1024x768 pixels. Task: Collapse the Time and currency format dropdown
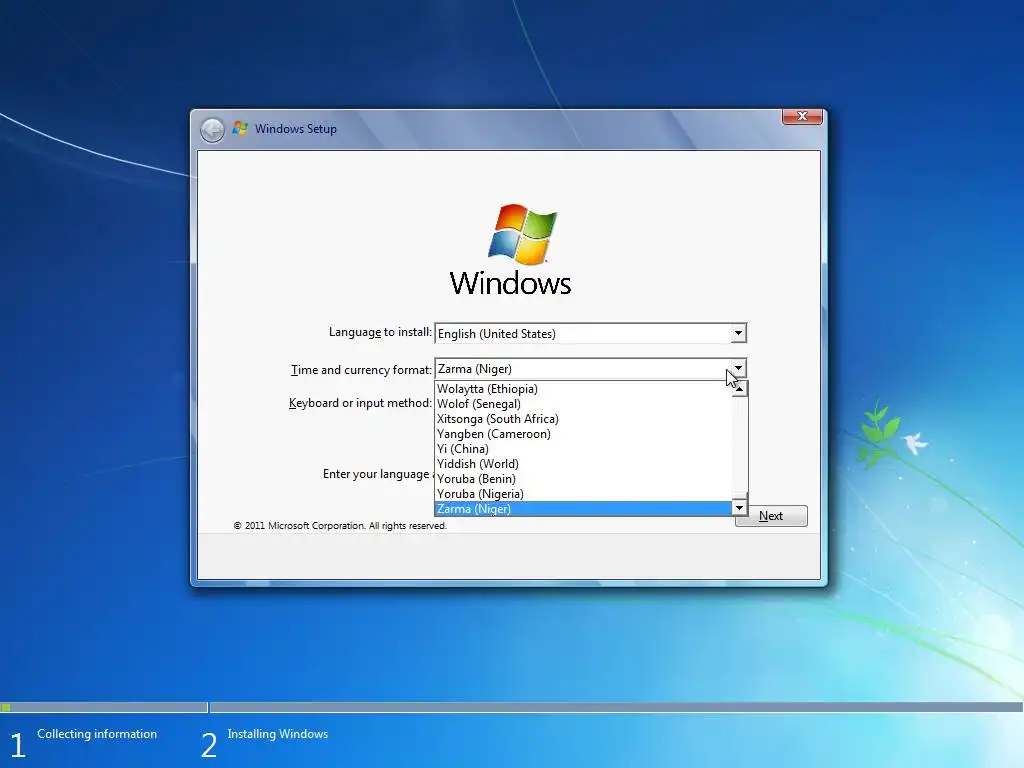[738, 368]
